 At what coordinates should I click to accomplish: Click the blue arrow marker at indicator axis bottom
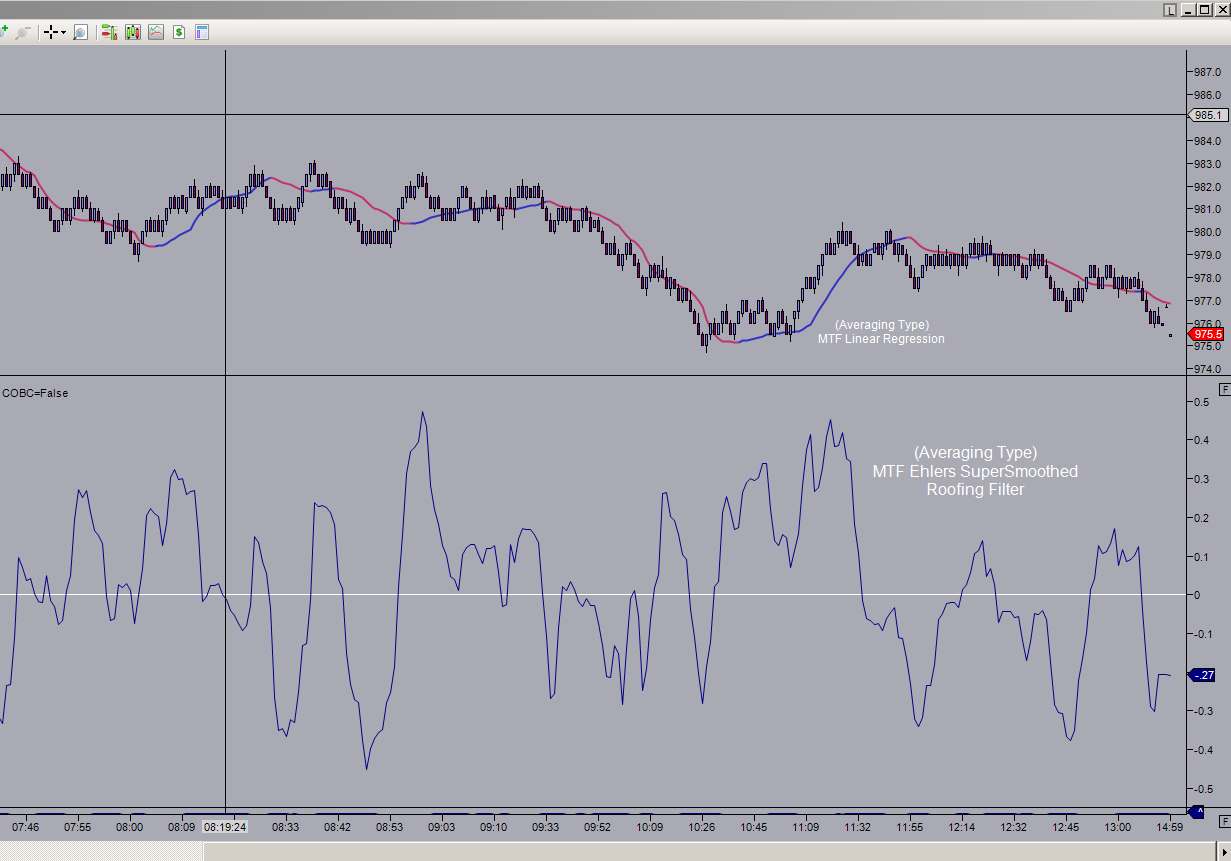tap(1195, 811)
